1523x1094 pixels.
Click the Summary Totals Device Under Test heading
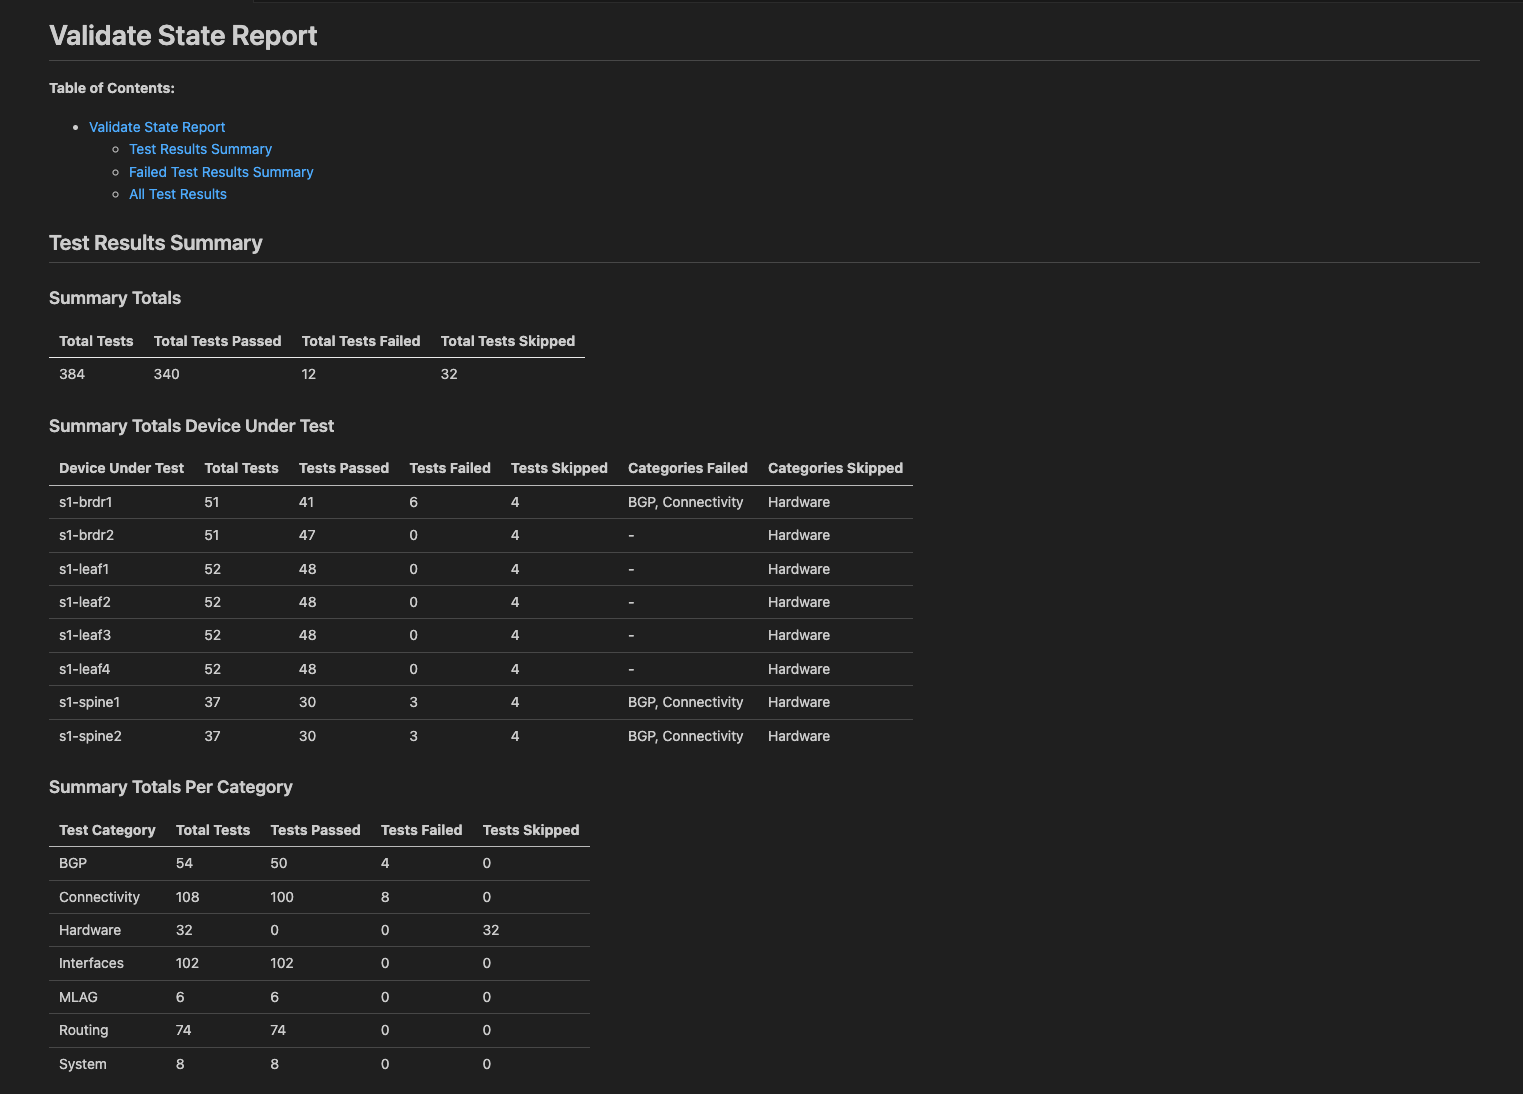pos(191,426)
